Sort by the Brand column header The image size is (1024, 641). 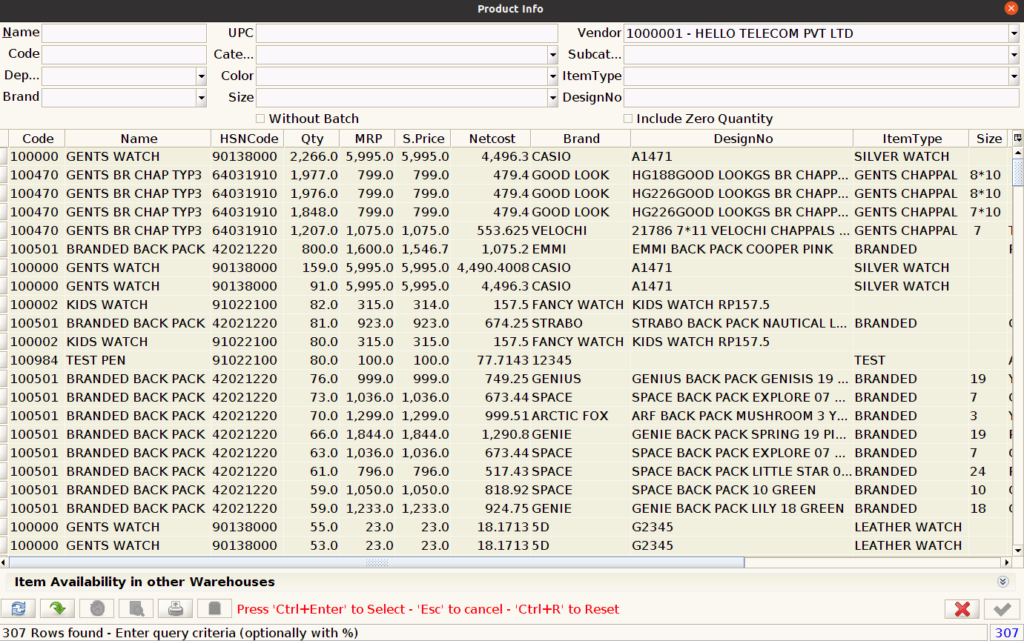point(581,138)
